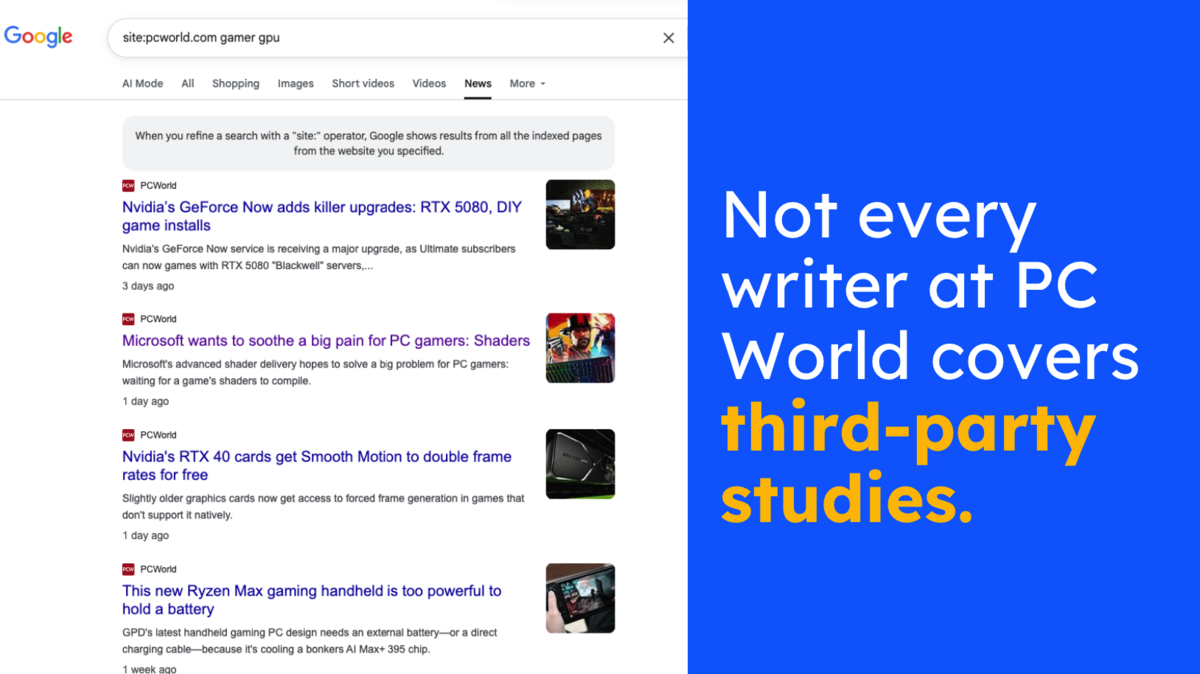The image size is (1200, 674).
Task: Click the PCWorld icon on the Ryzen Max result
Action: click(x=128, y=569)
